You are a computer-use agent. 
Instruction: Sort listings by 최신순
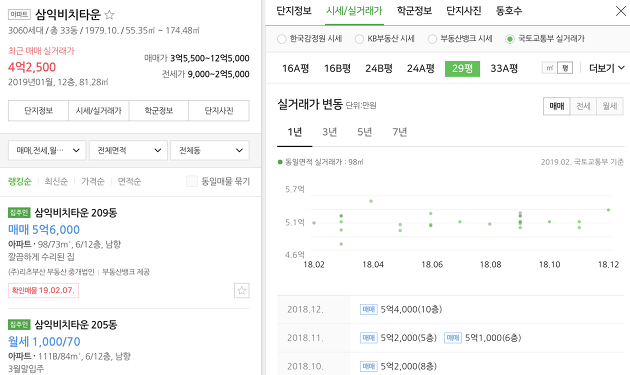pyautogui.click(x=56, y=181)
